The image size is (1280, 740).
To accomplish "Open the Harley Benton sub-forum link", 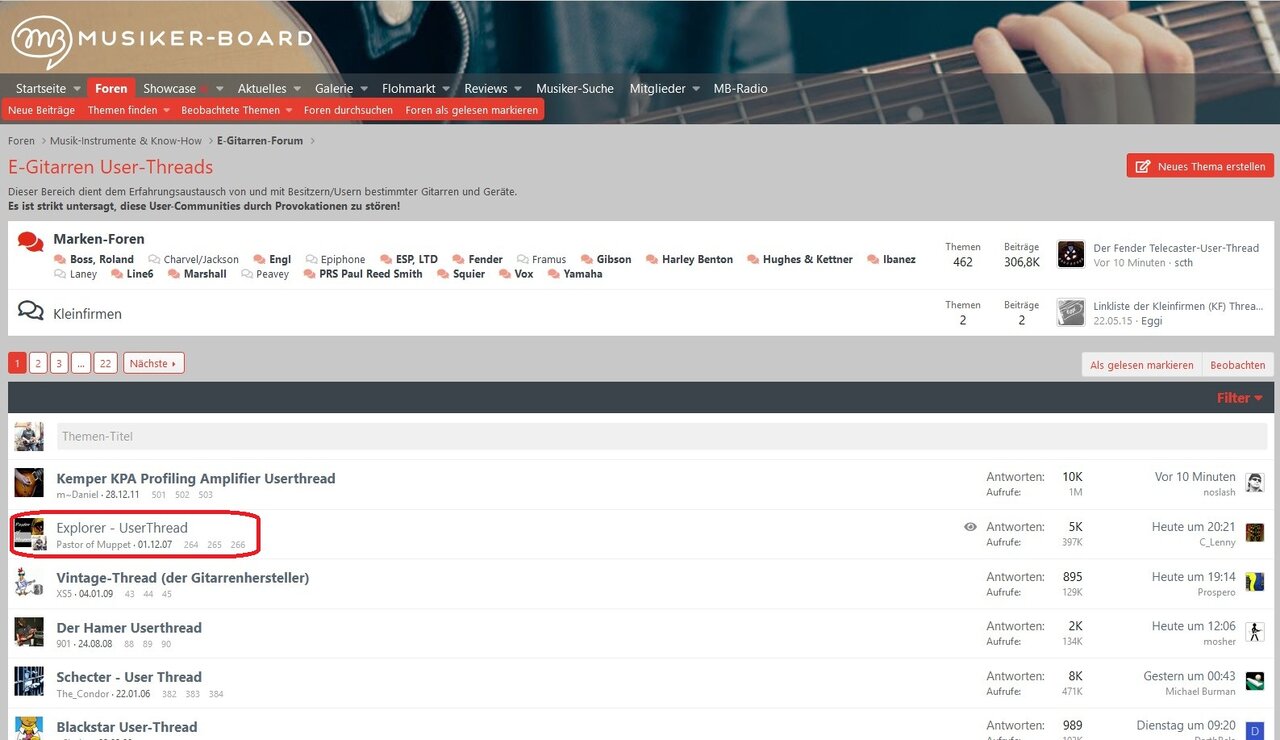I will pos(697,259).
